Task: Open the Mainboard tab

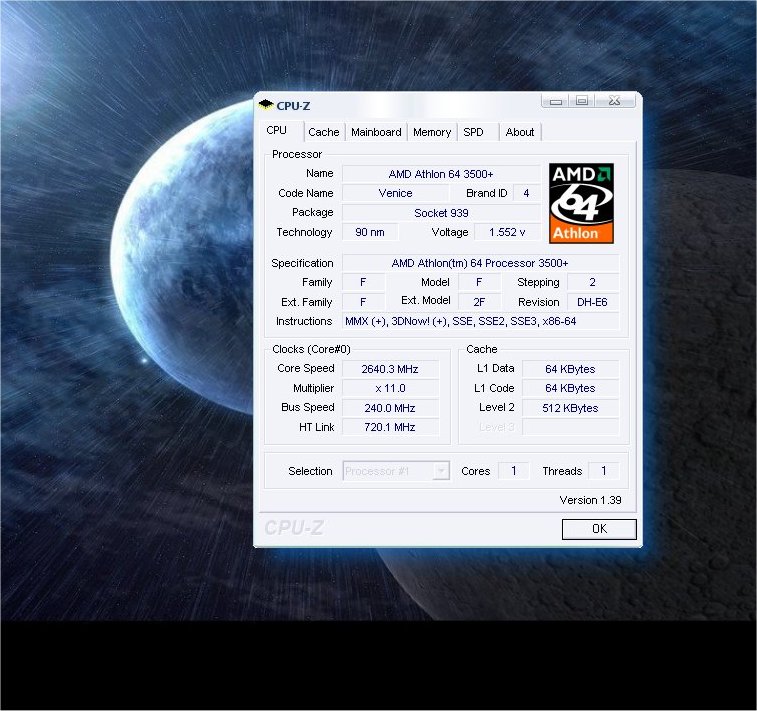Action: coord(376,132)
